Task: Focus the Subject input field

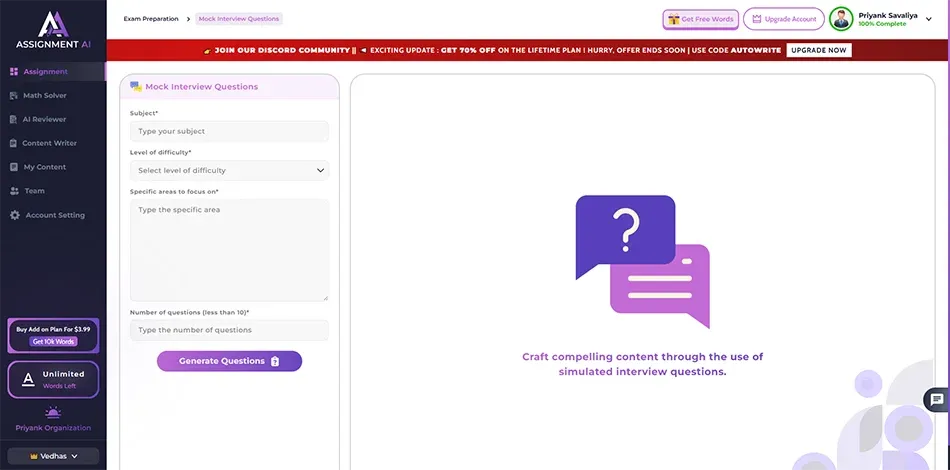Action: pyautogui.click(x=229, y=131)
